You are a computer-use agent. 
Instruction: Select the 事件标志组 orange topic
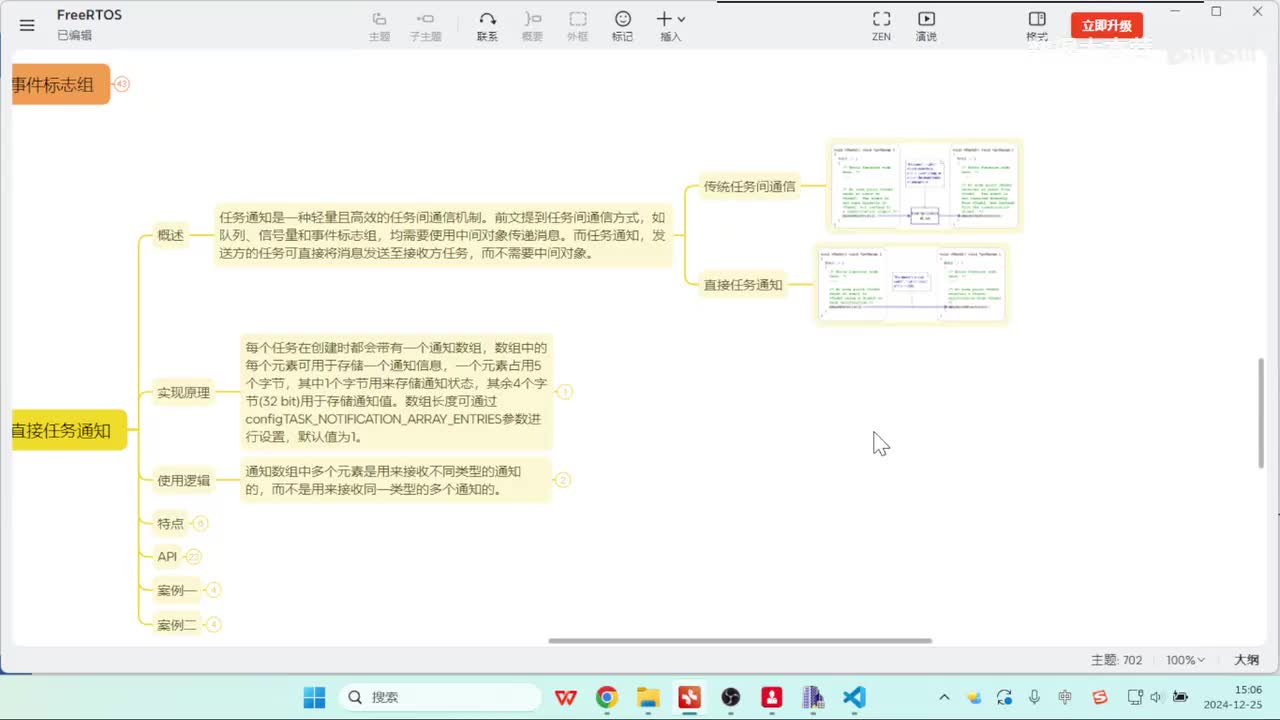coord(59,84)
